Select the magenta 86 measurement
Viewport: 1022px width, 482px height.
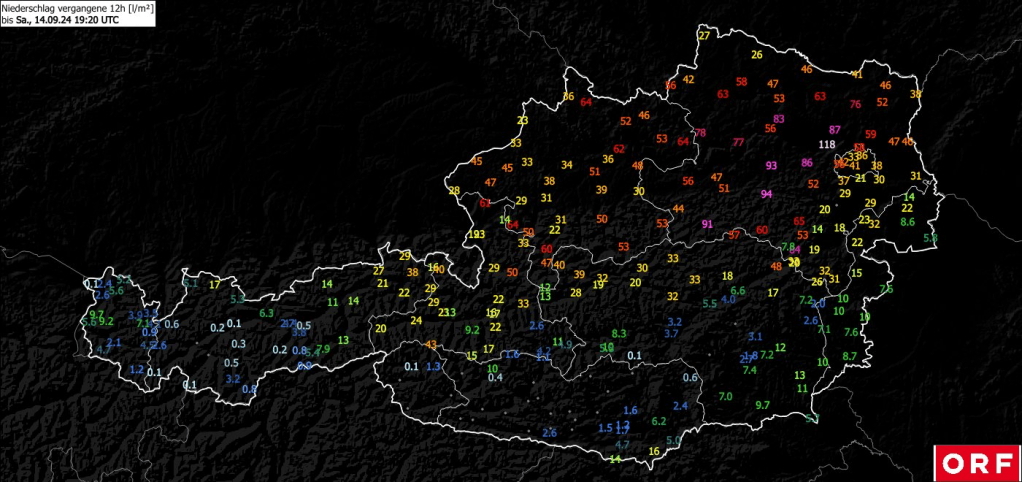[x=807, y=163]
